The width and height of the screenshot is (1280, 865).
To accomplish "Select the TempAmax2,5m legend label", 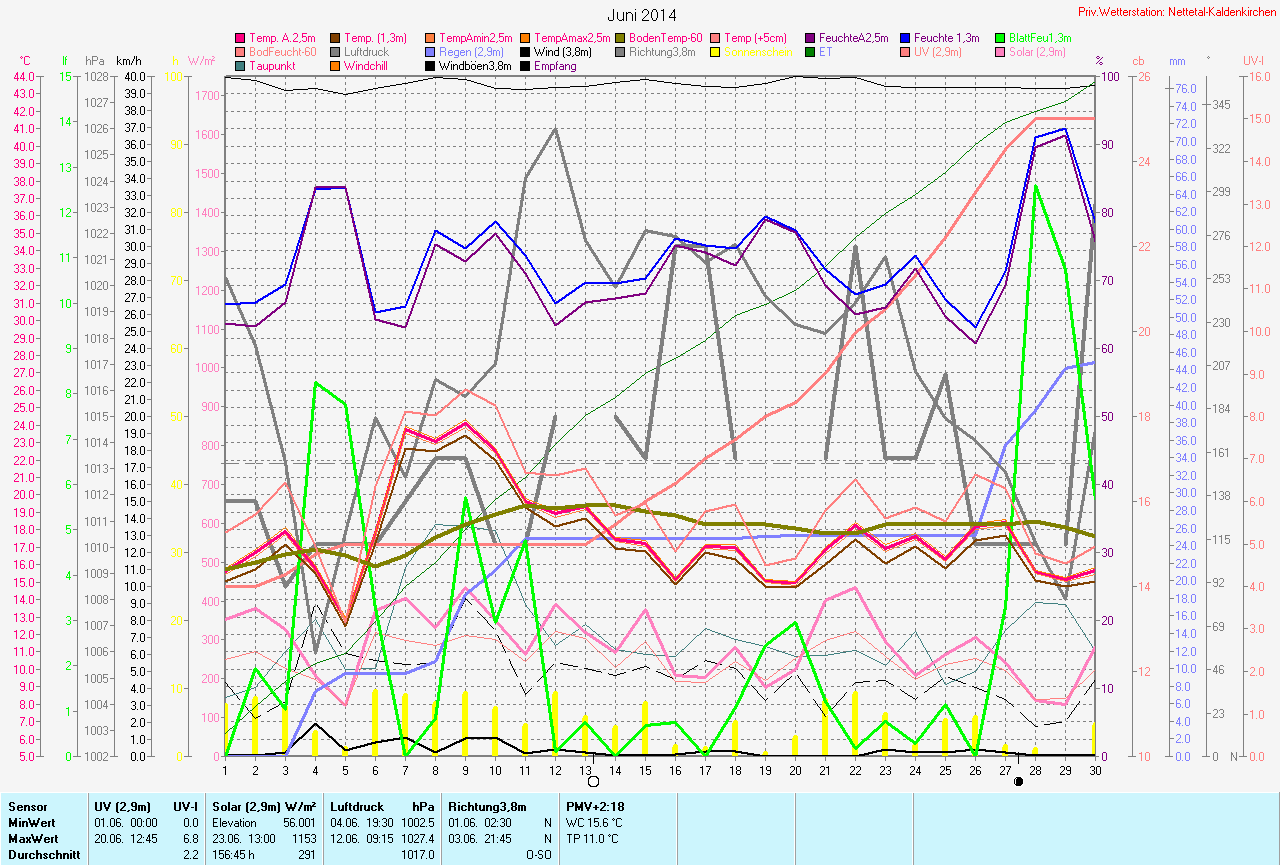I will pos(573,38).
